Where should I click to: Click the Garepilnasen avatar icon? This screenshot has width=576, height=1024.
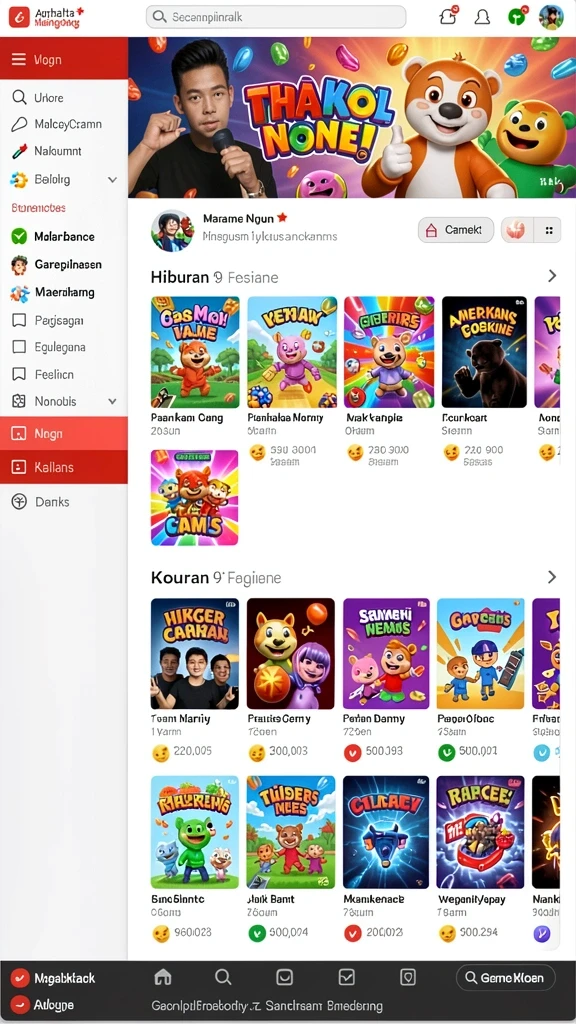(x=19, y=264)
